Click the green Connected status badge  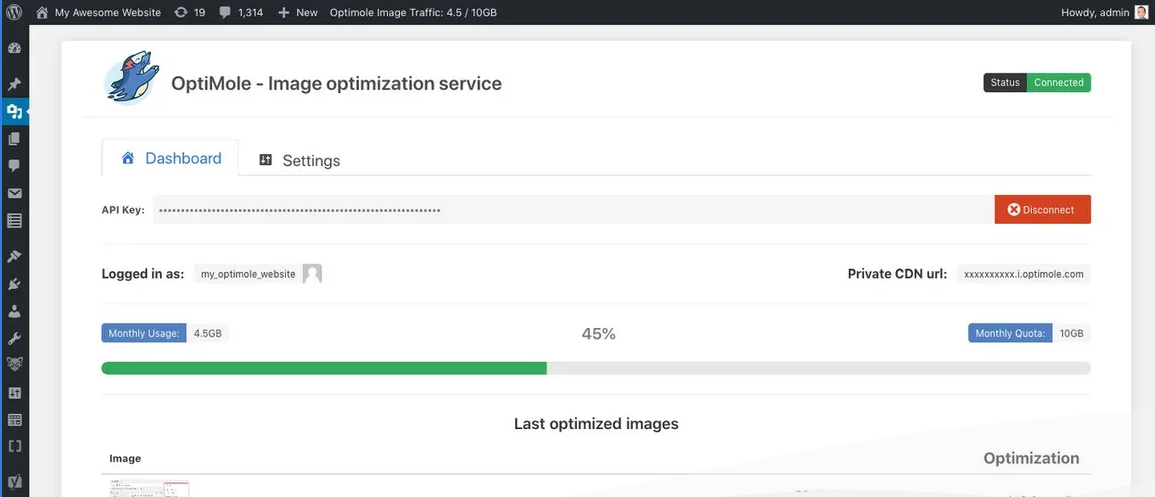[1059, 82]
